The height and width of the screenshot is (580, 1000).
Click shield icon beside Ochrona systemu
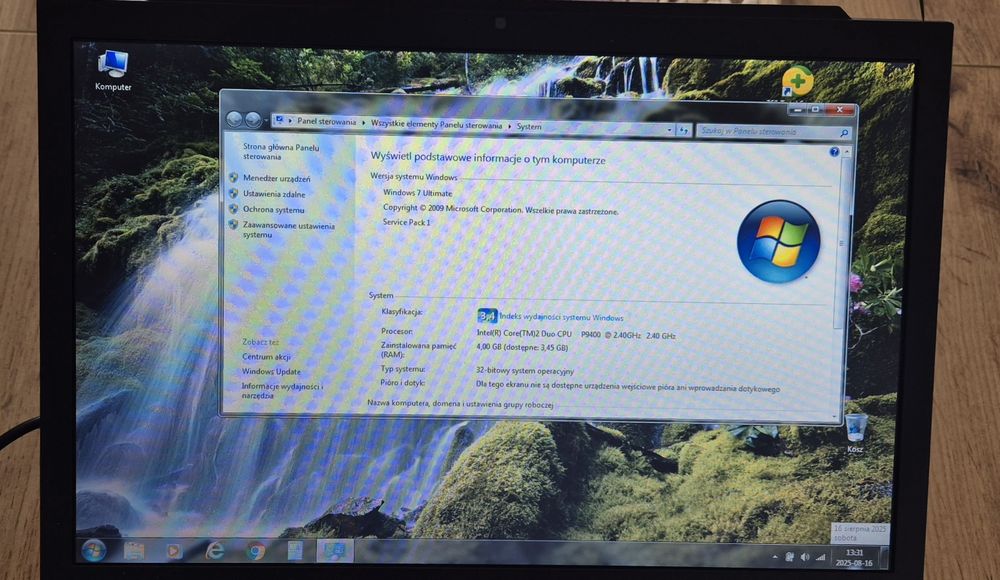(x=233, y=209)
